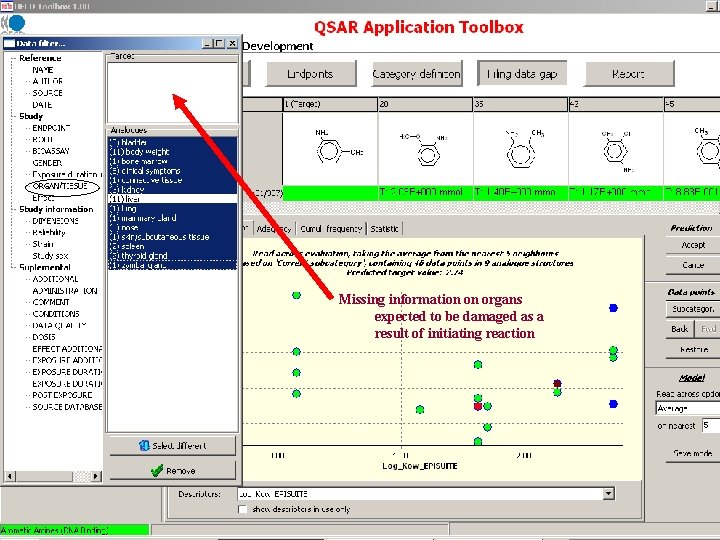Select kidney in the Analogues list
The width and height of the screenshot is (720, 540).
tap(172, 189)
